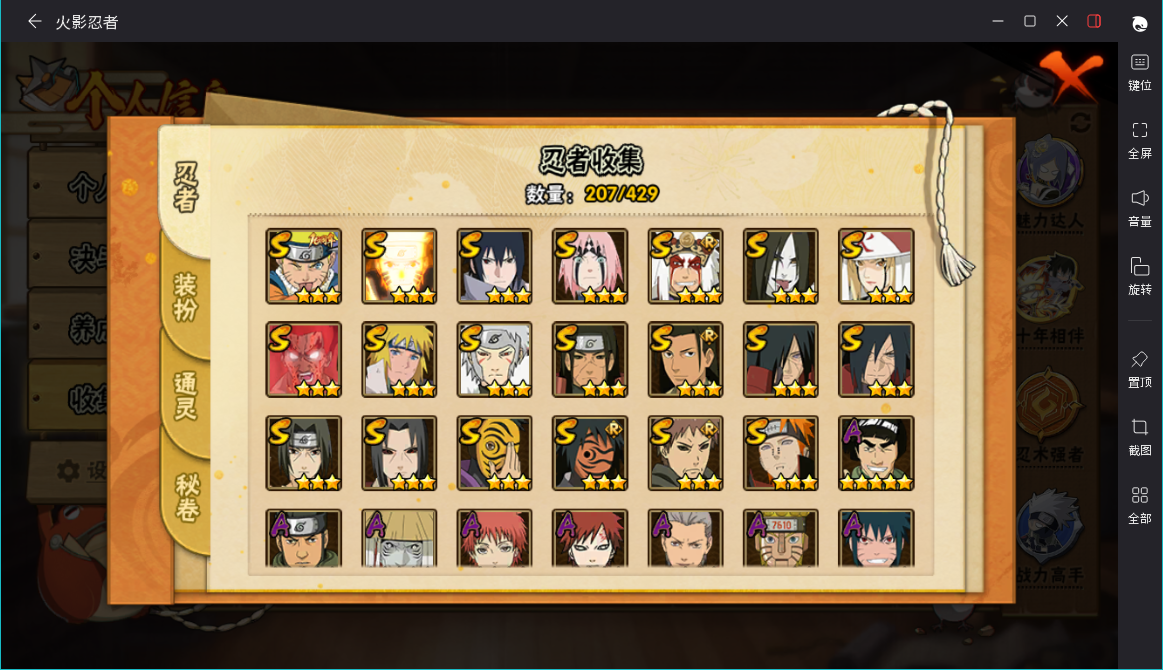Open the 秘卷 secret scroll tab
The width and height of the screenshot is (1163, 670).
coord(186,497)
